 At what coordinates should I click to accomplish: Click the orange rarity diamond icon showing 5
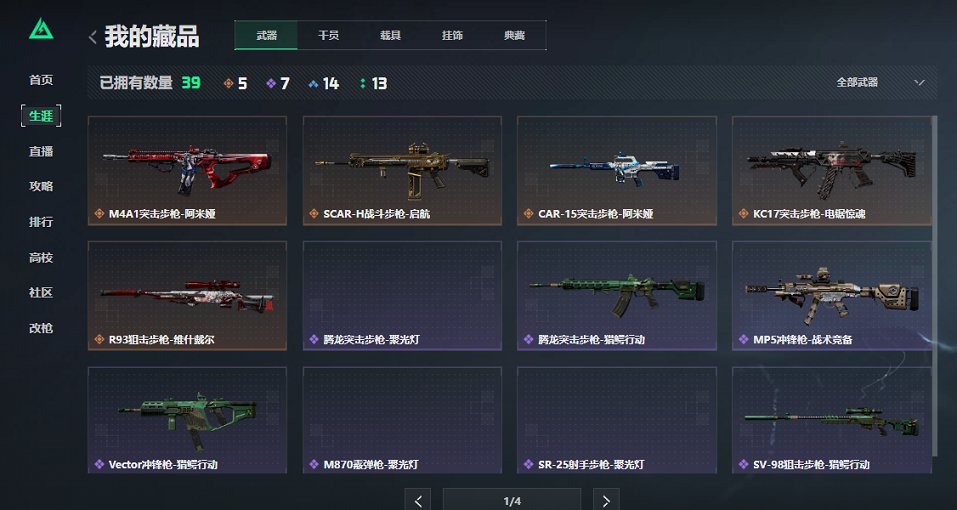point(229,84)
